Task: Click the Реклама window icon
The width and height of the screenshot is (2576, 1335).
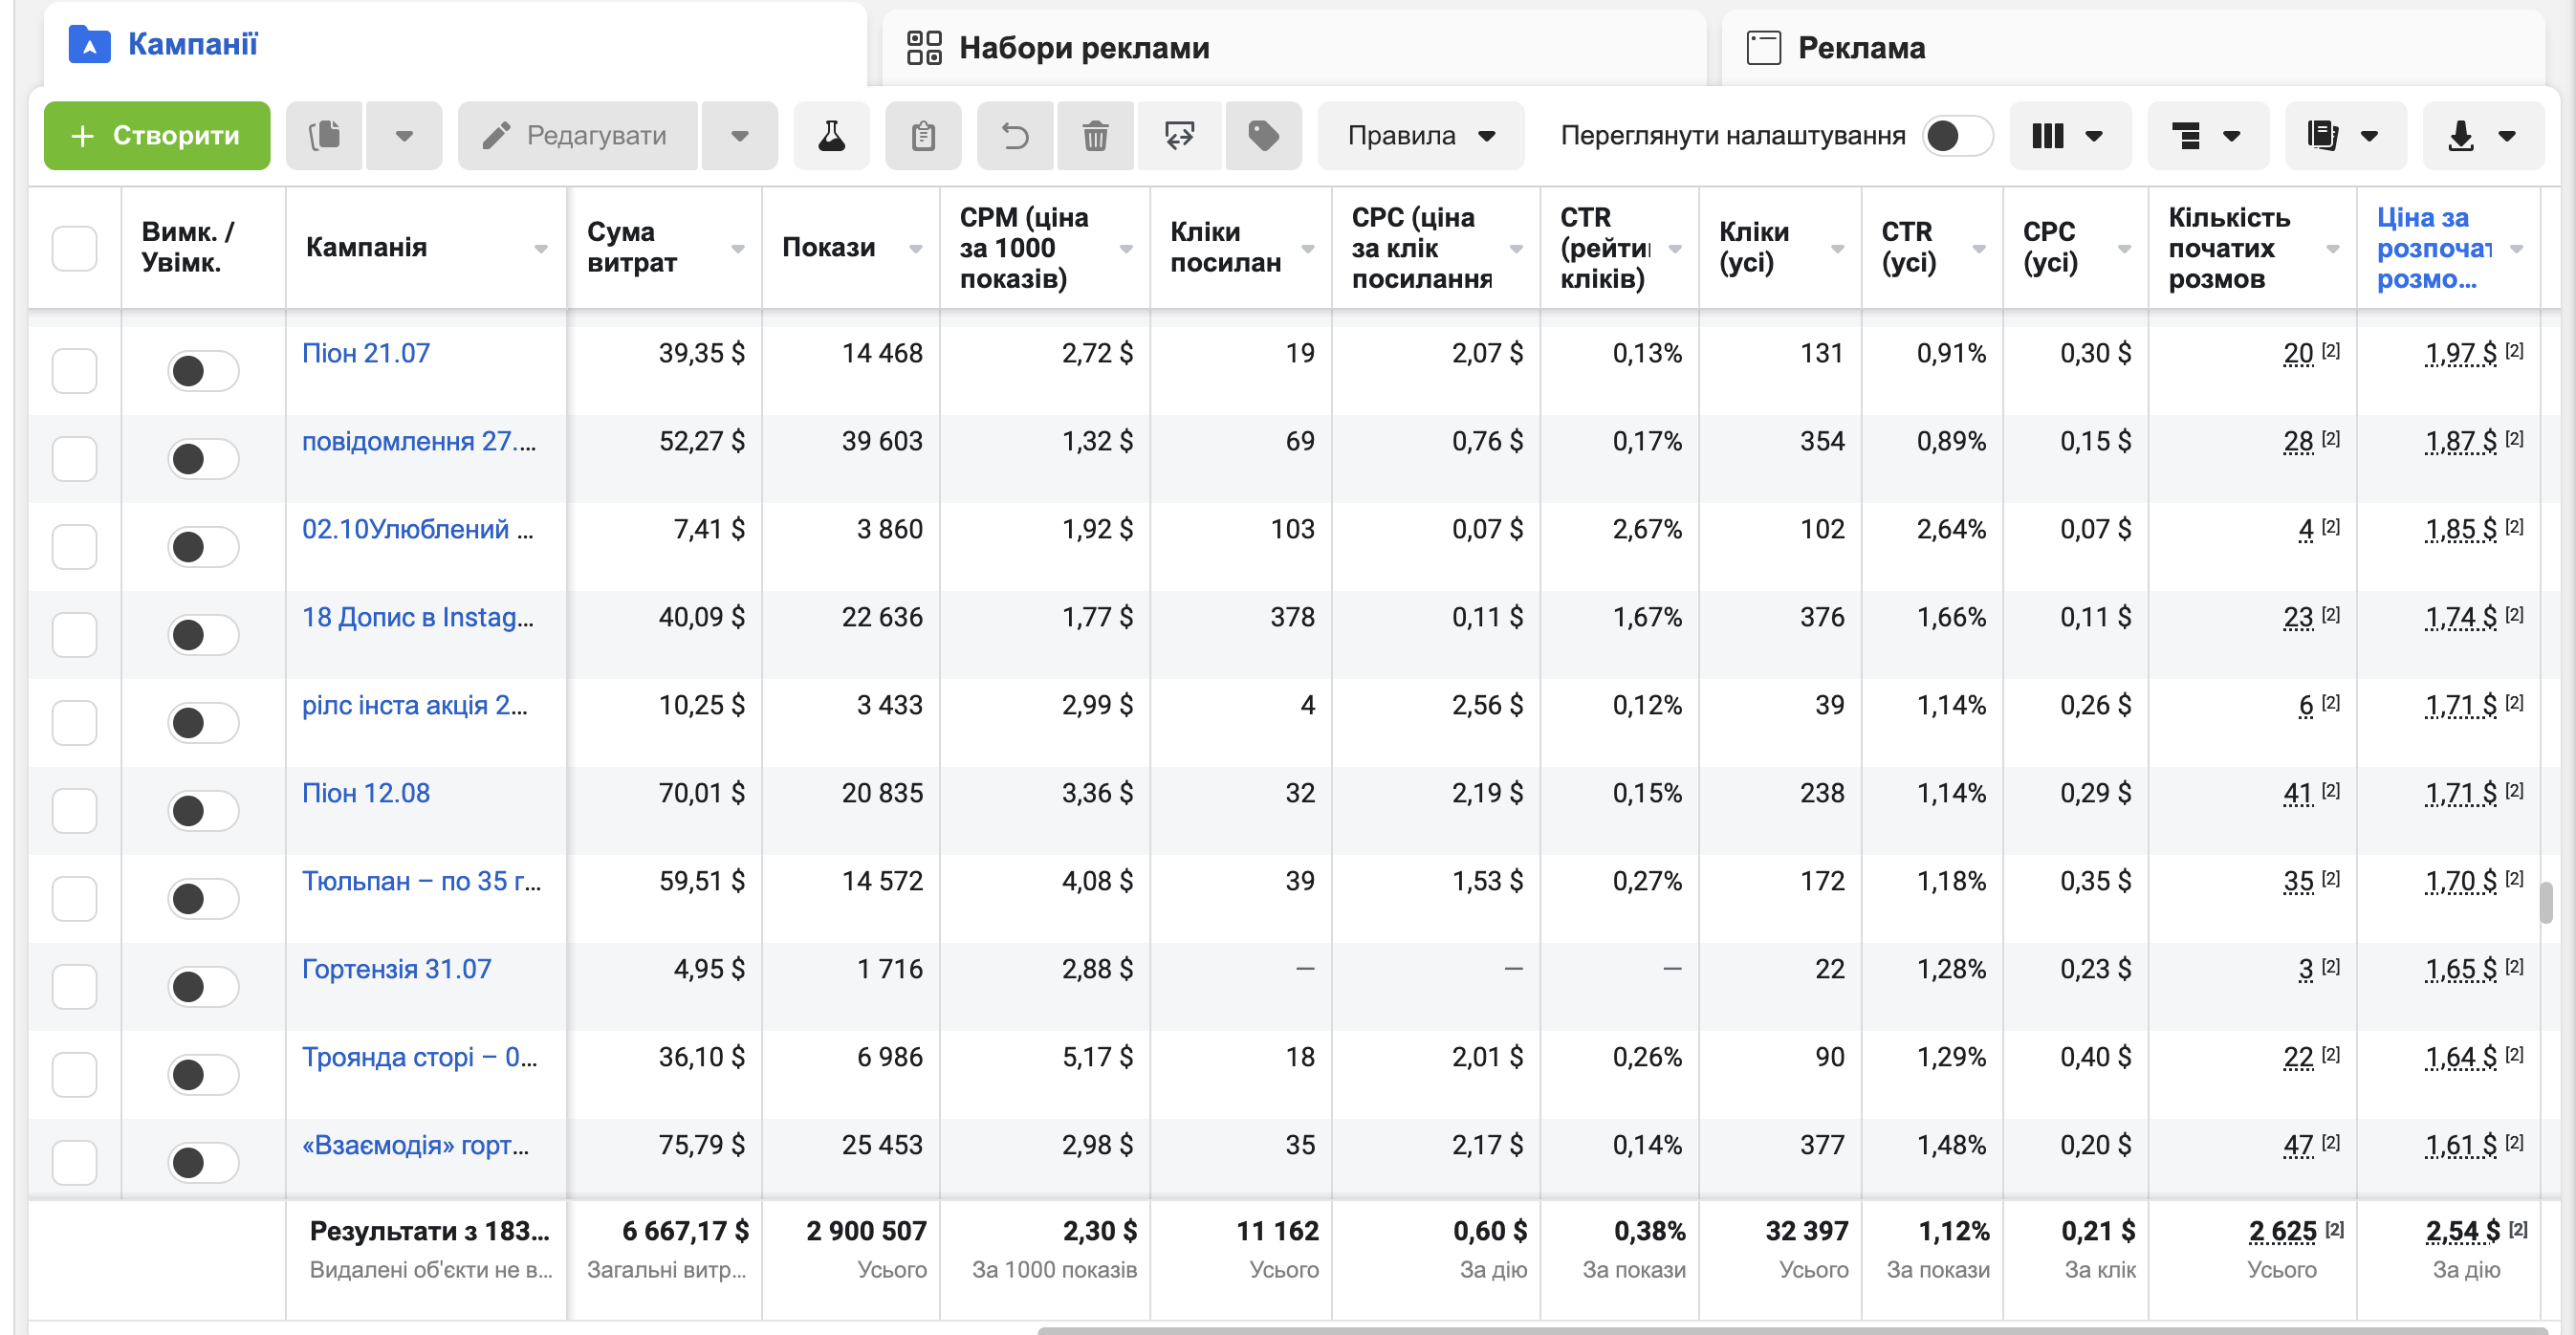Action: pyautogui.click(x=1763, y=47)
